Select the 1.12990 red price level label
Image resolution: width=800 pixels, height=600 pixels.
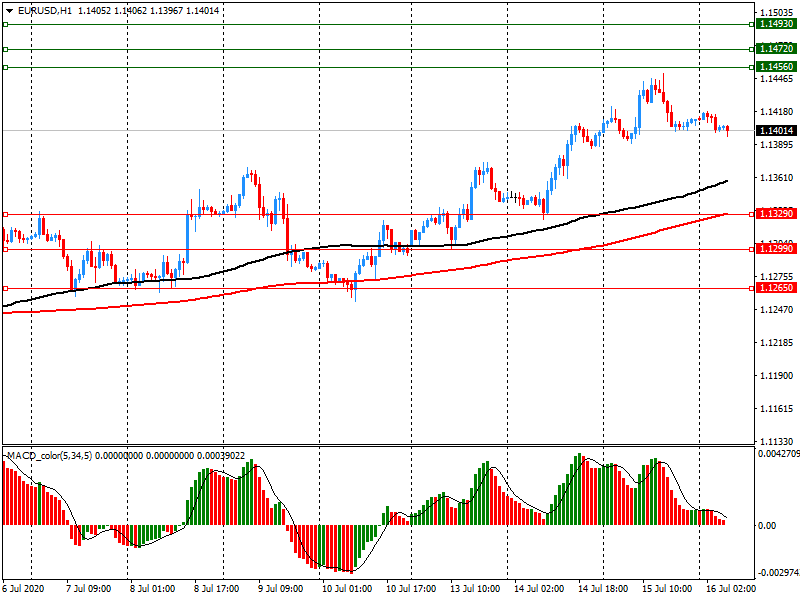click(777, 249)
